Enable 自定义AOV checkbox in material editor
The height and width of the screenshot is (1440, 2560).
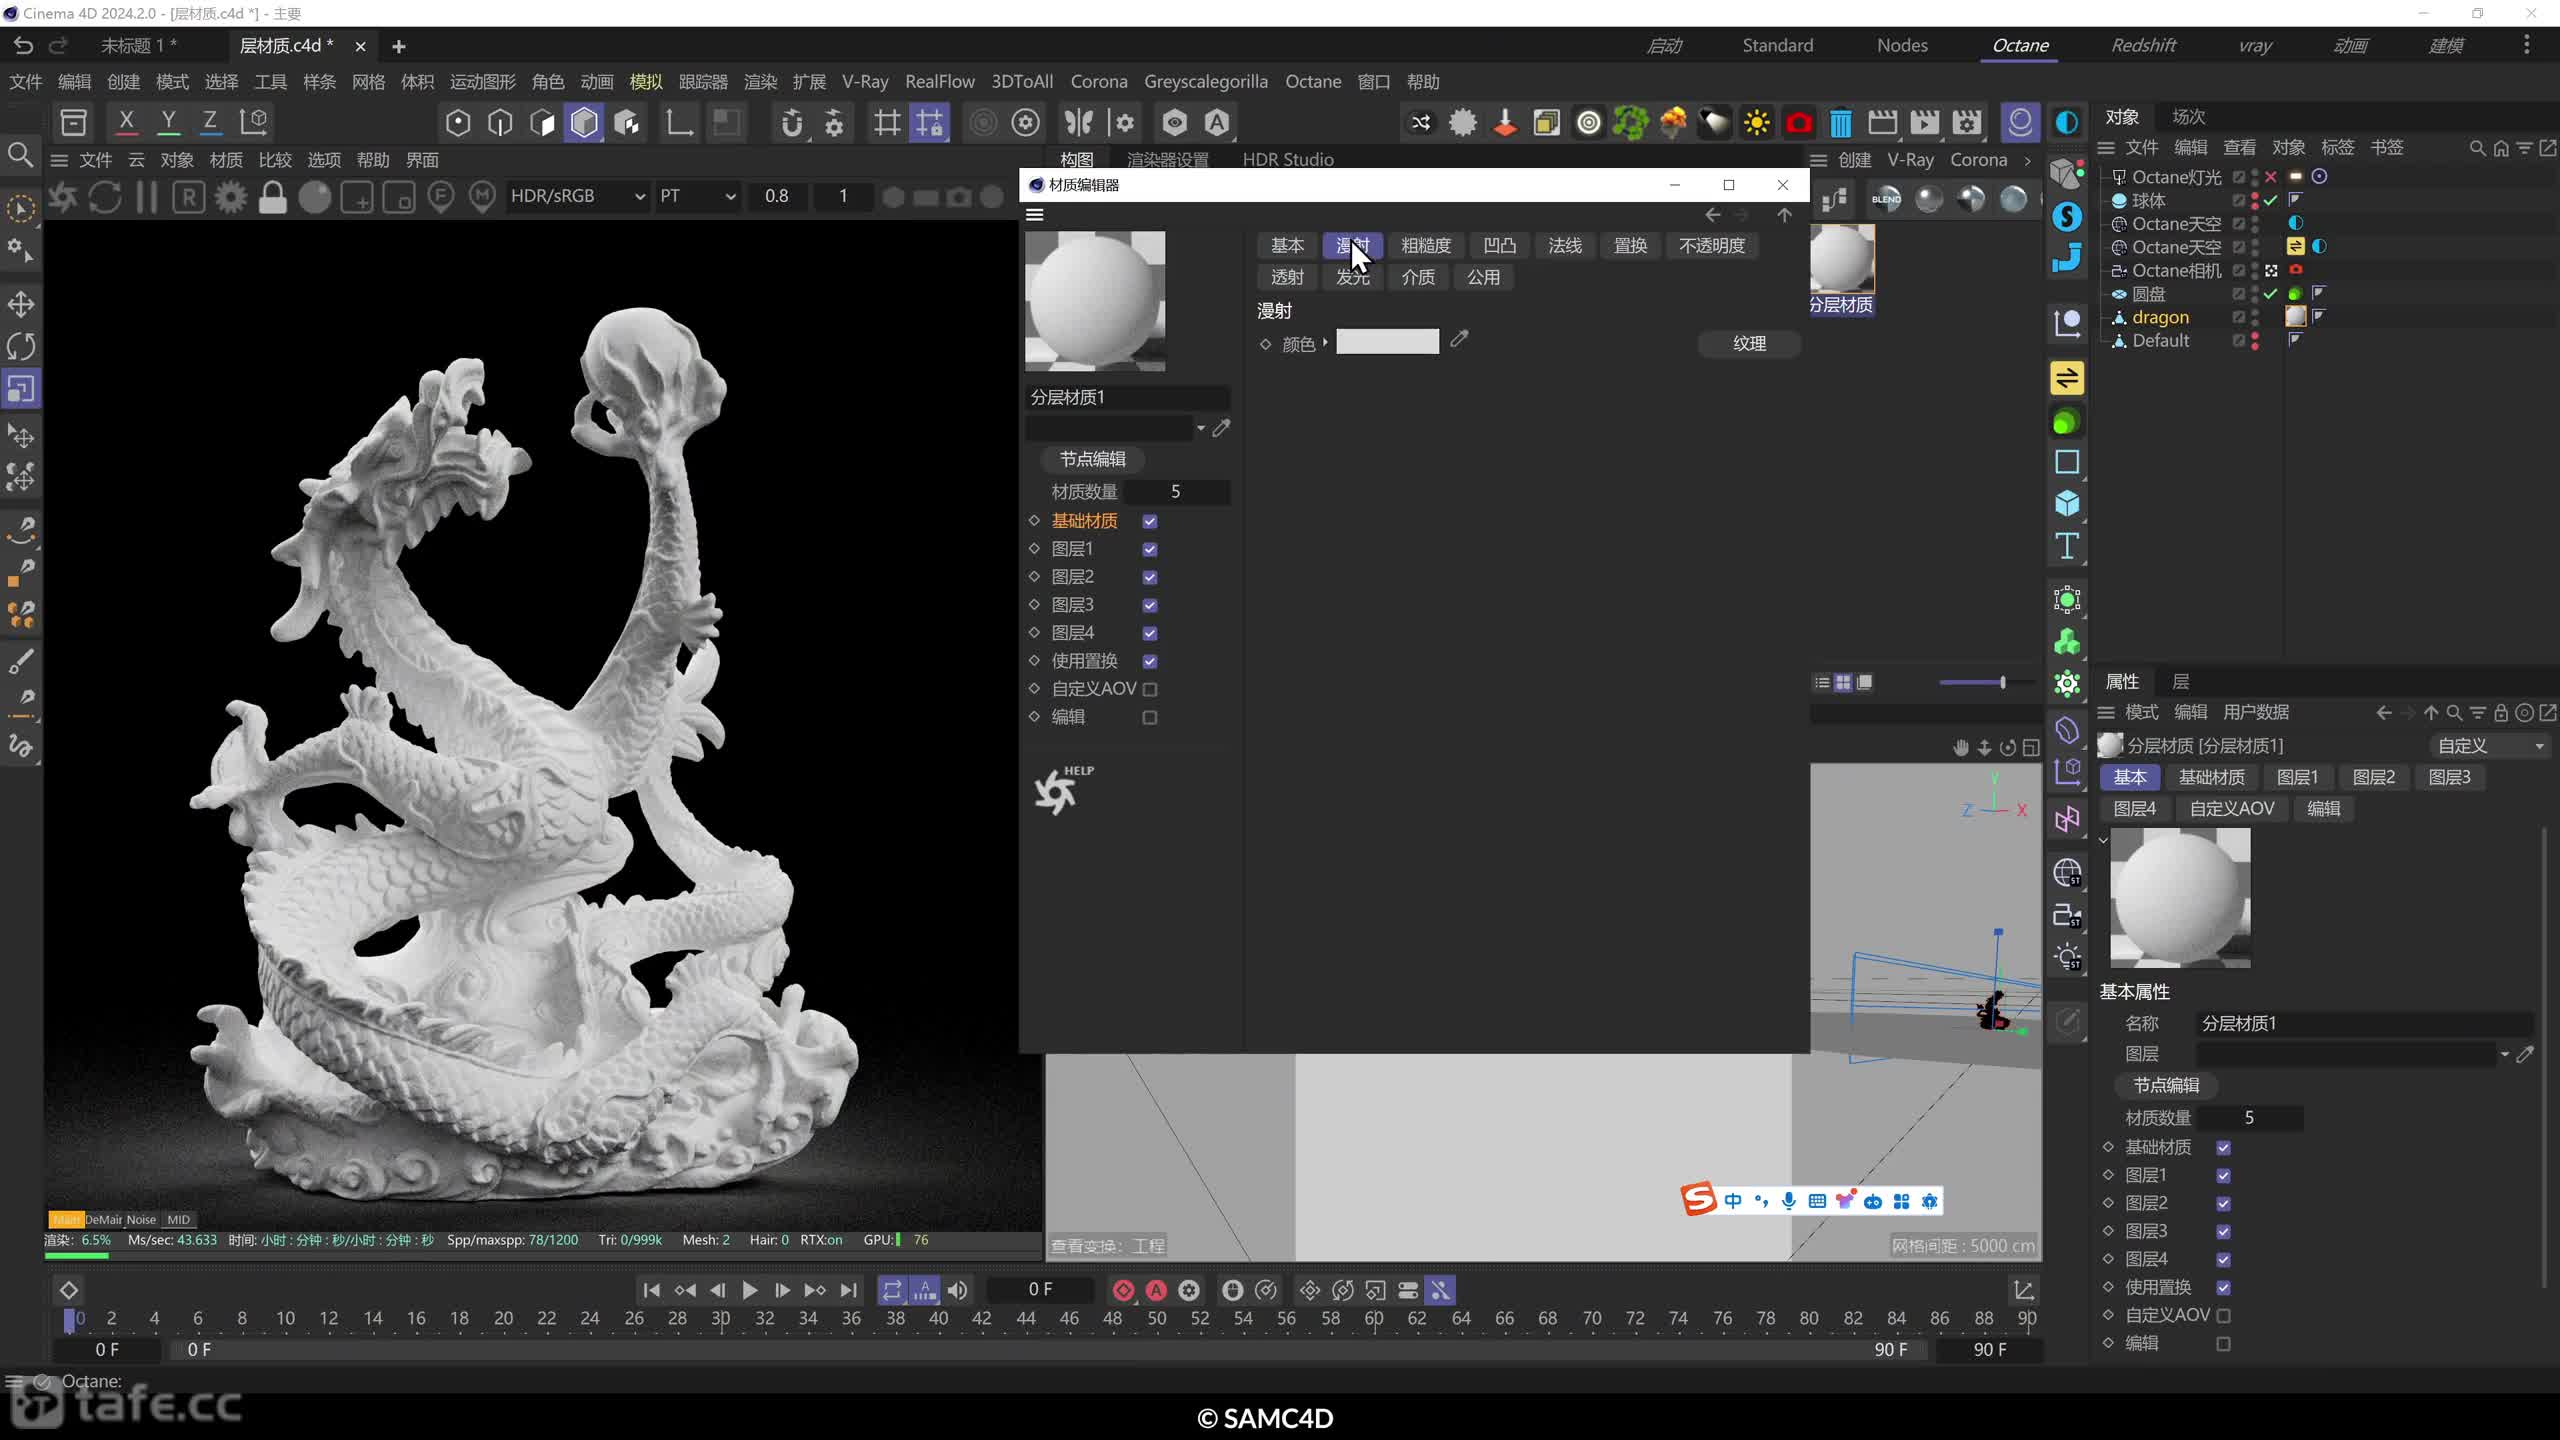[x=1150, y=689]
